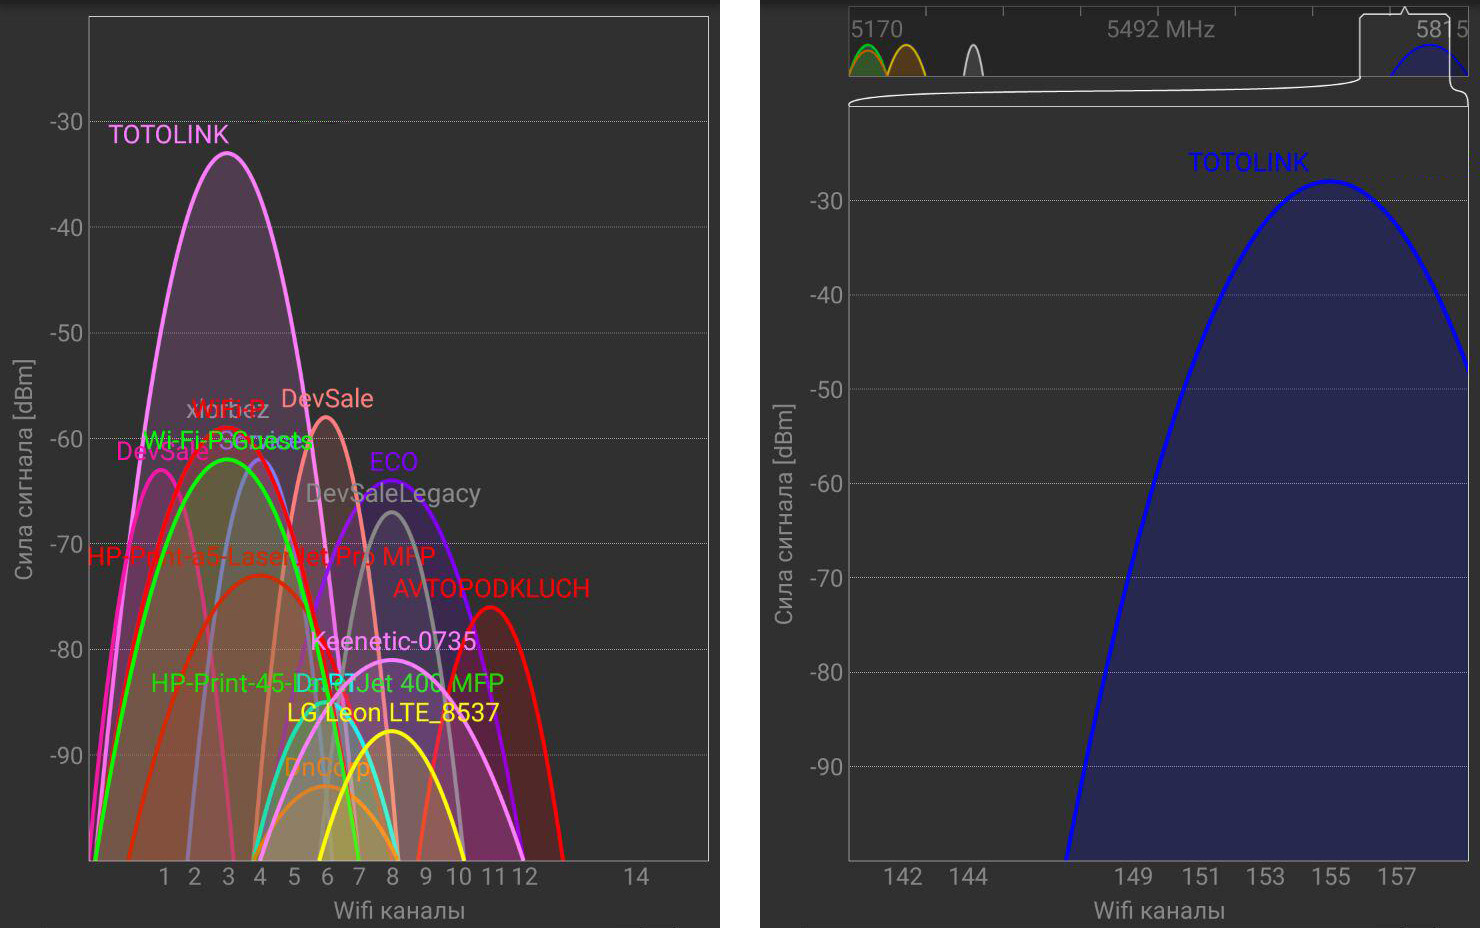Click the 5170 frequency label in the overview strip
The height and width of the screenshot is (928, 1480).
(876, 29)
